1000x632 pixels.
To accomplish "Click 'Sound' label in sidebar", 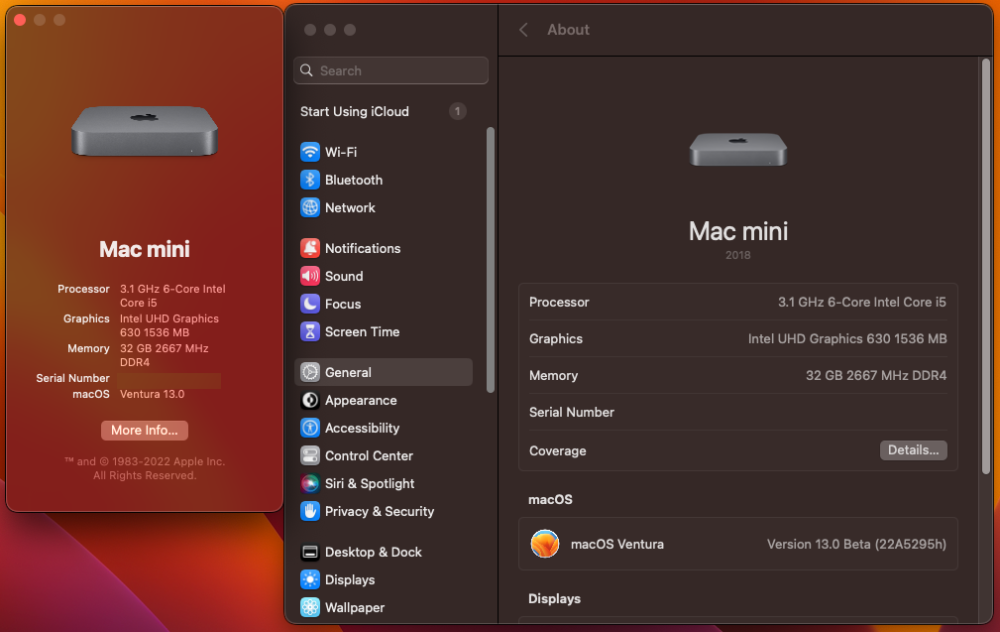I will (344, 276).
